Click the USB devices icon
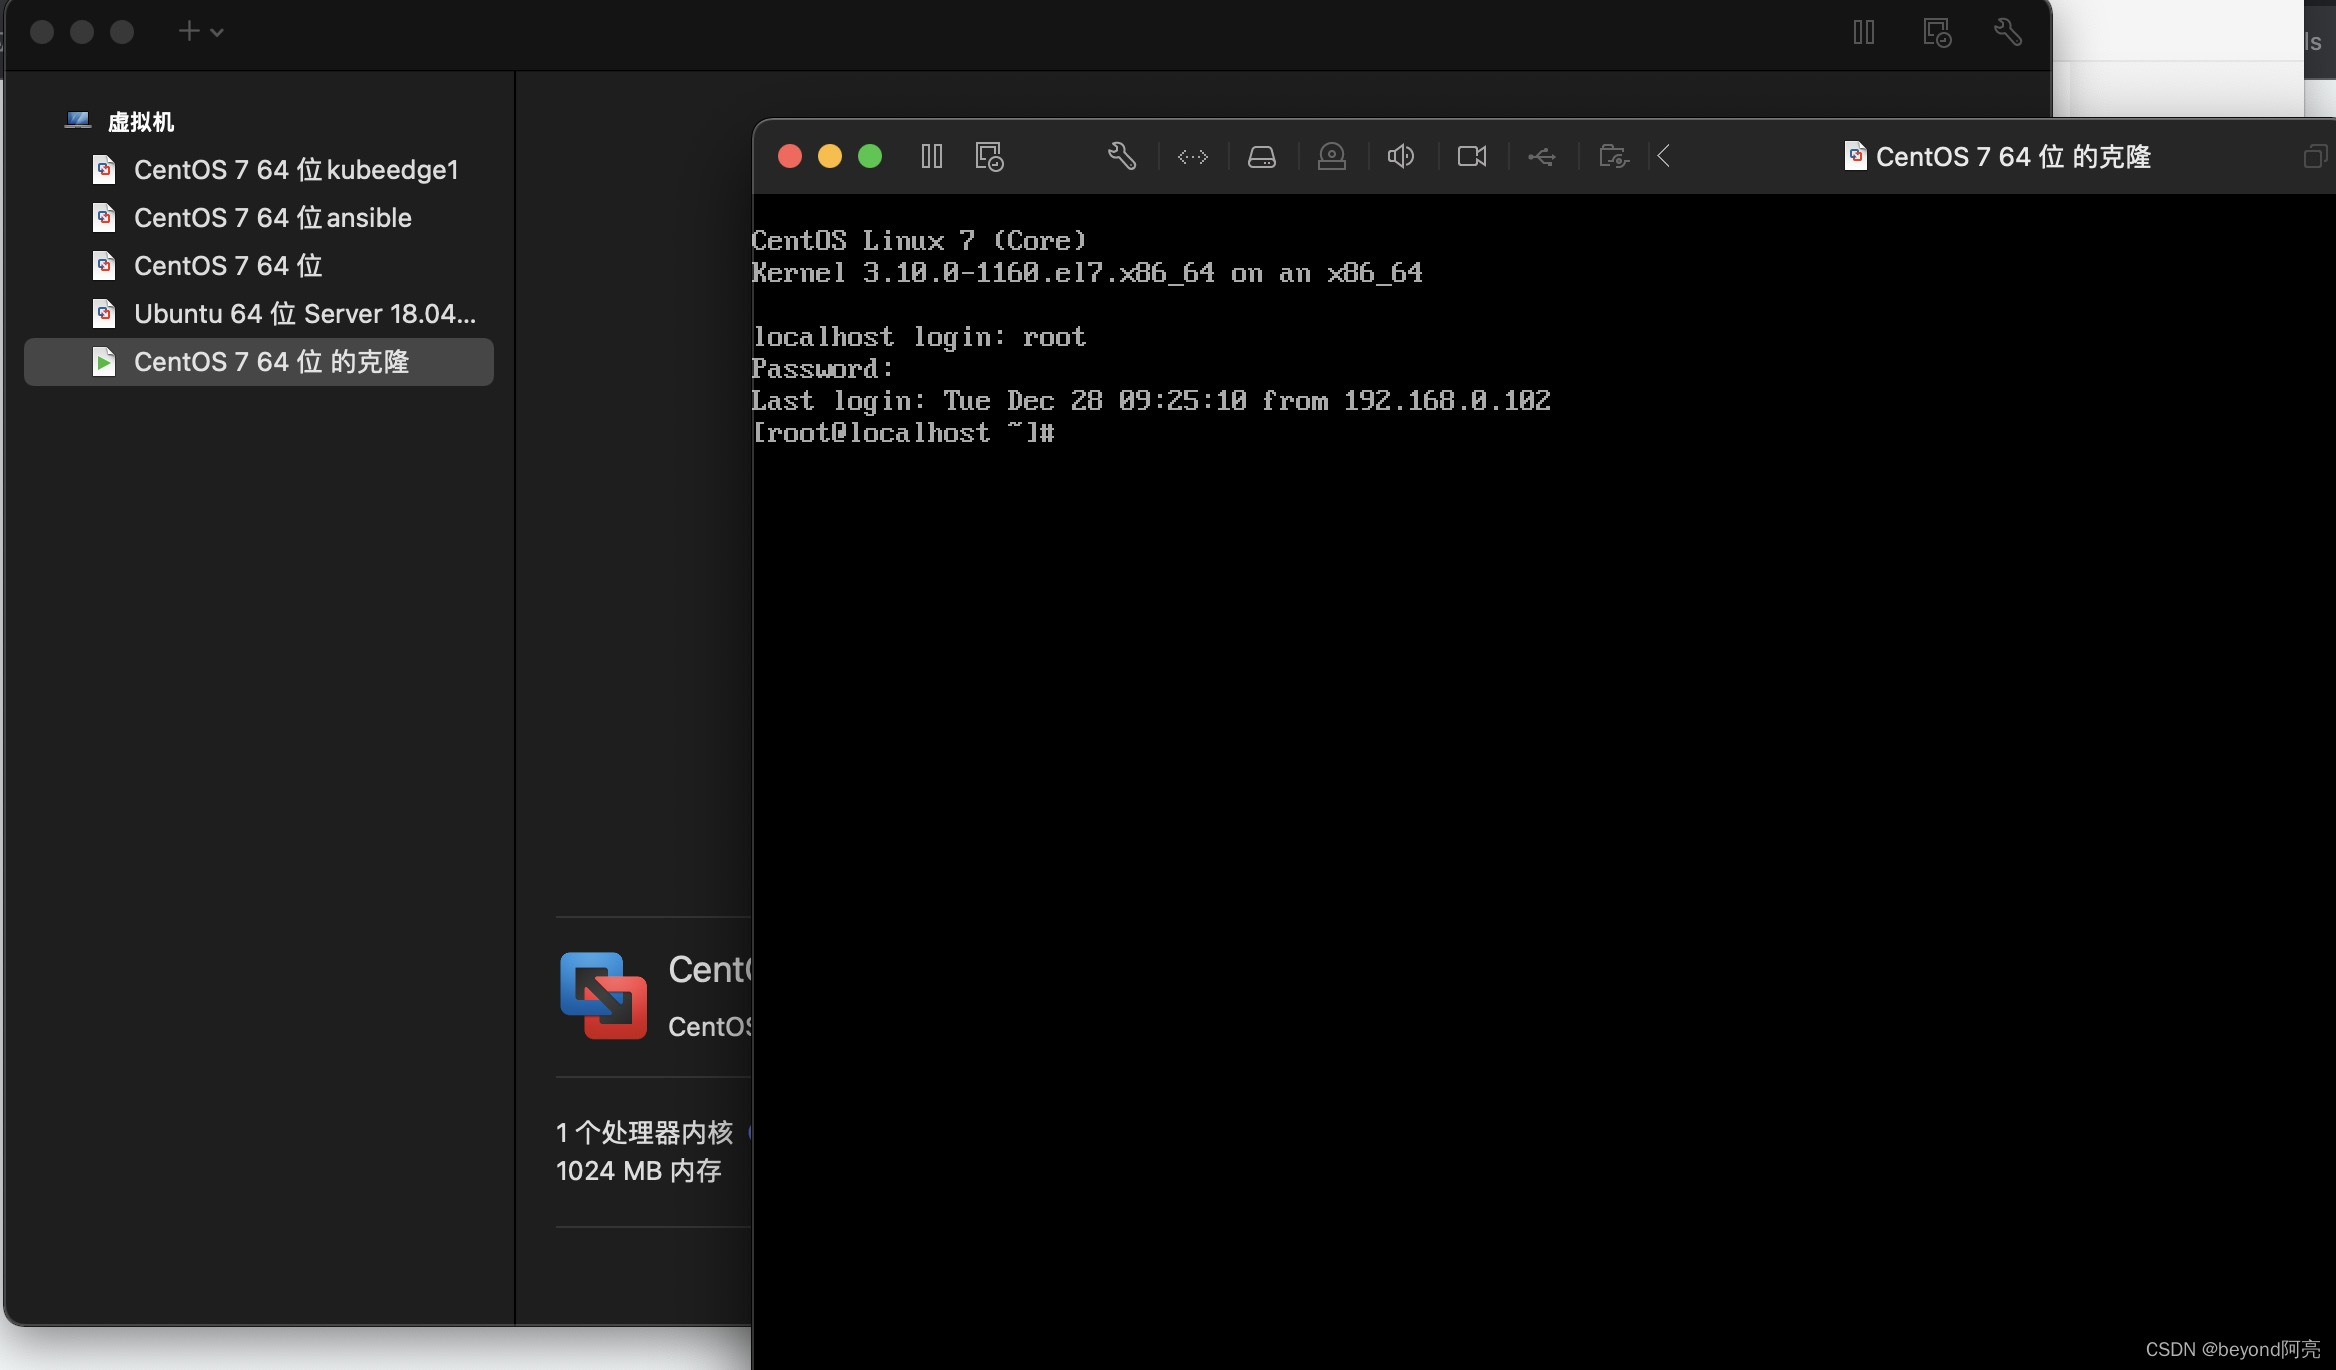2336x1370 pixels. coord(1542,157)
